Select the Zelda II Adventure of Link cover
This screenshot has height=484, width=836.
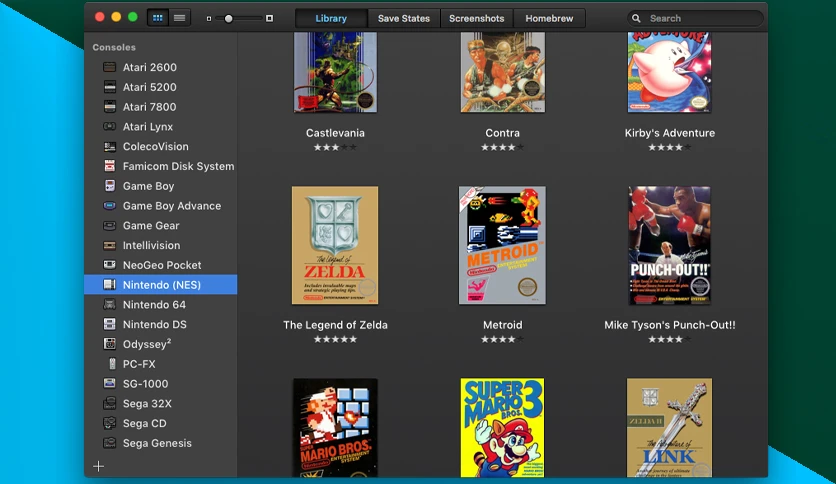point(670,427)
